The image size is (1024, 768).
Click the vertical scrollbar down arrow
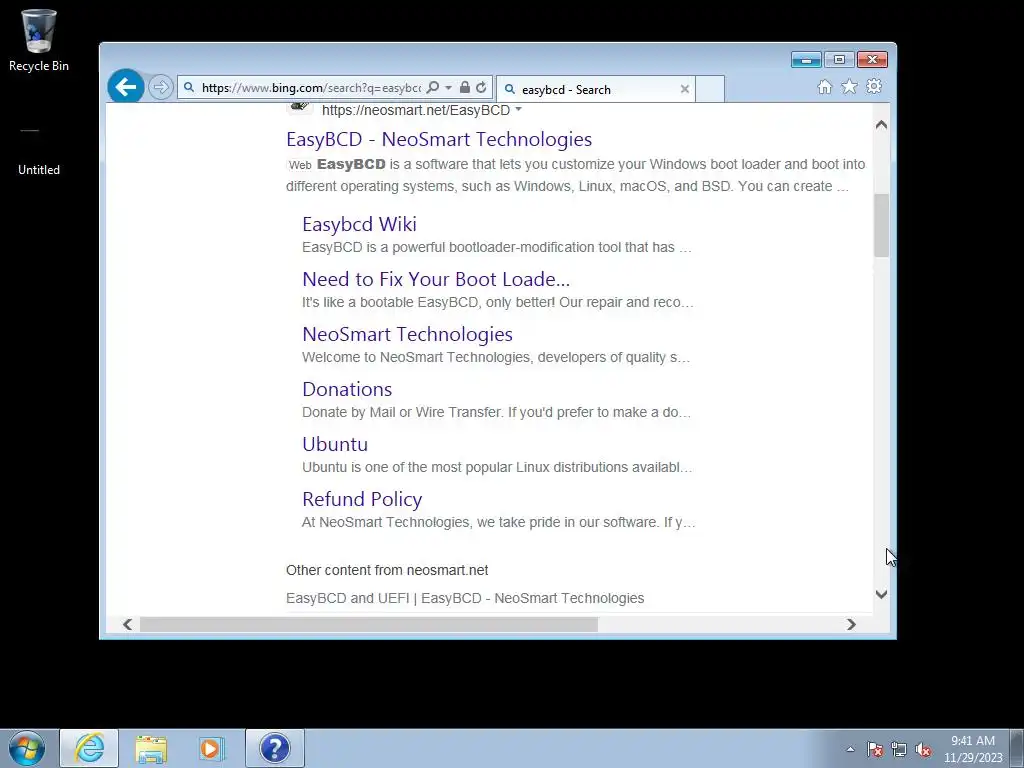click(881, 594)
